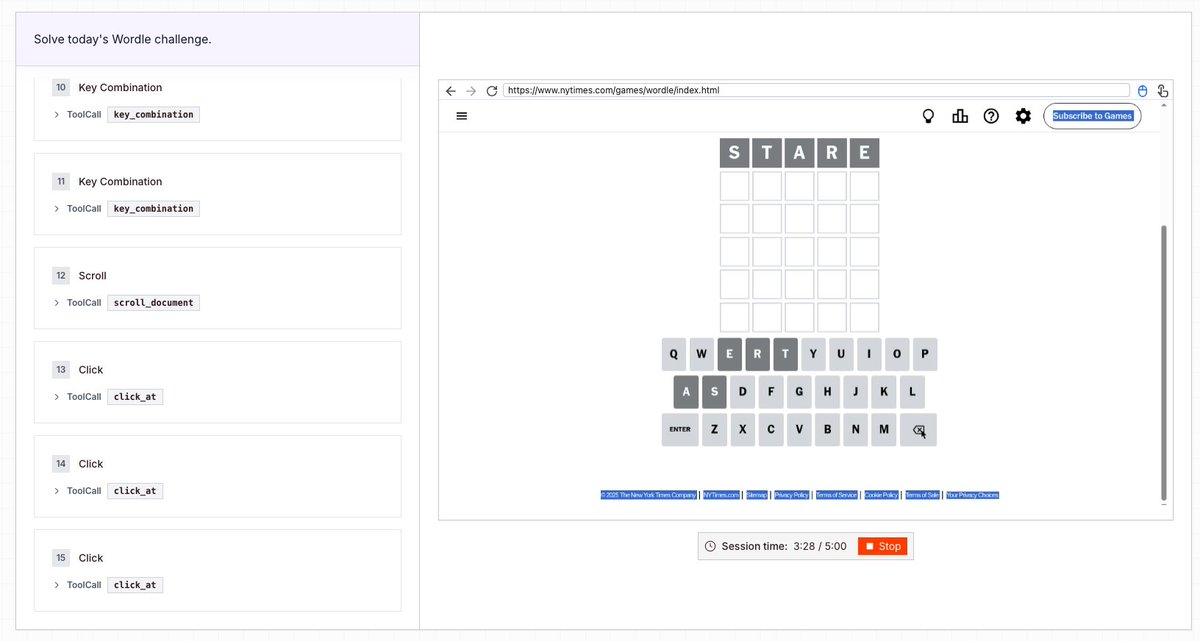Click the browser forward arrow
This screenshot has height=641, width=1200.
pyautogui.click(x=470, y=90)
